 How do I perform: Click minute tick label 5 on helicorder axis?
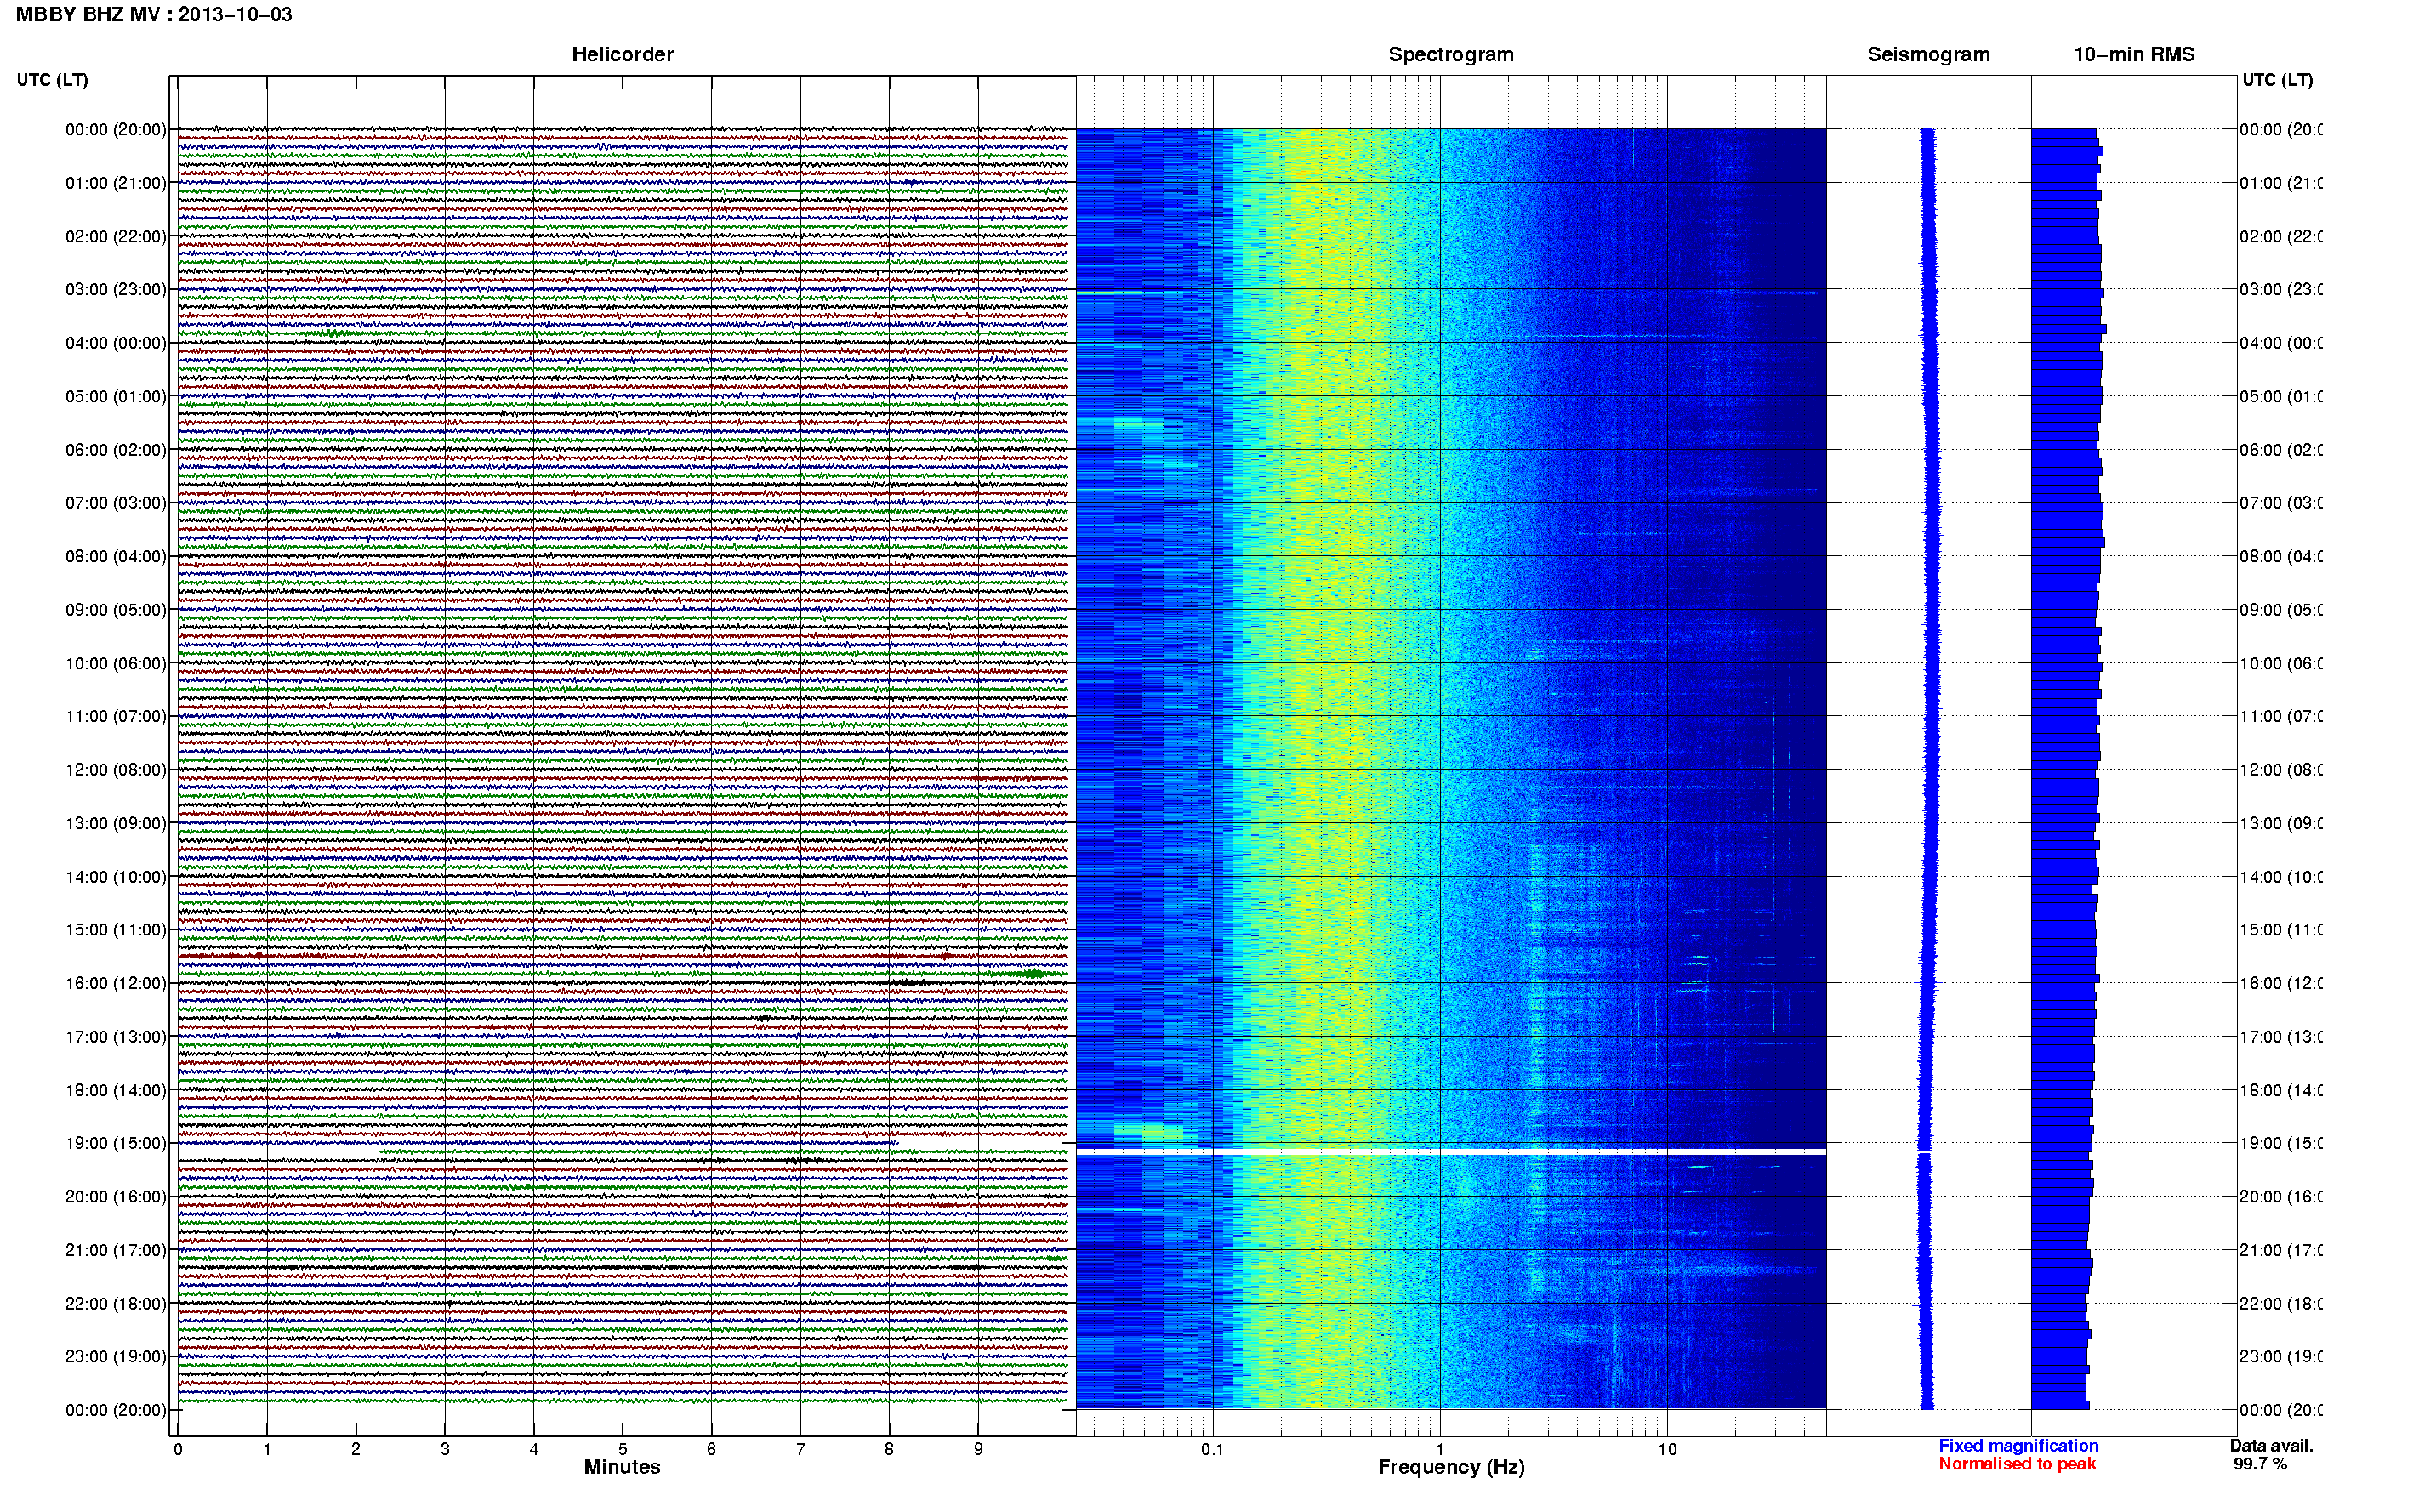pyautogui.click(x=622, y=1449)
